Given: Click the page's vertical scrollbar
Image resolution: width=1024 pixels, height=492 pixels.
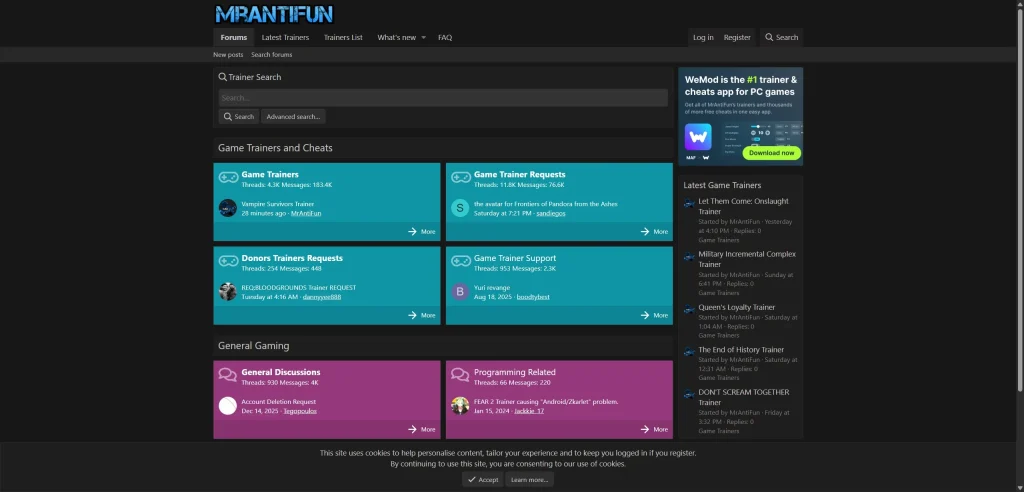Looking at the screenshot, I should coord(1019,200).
